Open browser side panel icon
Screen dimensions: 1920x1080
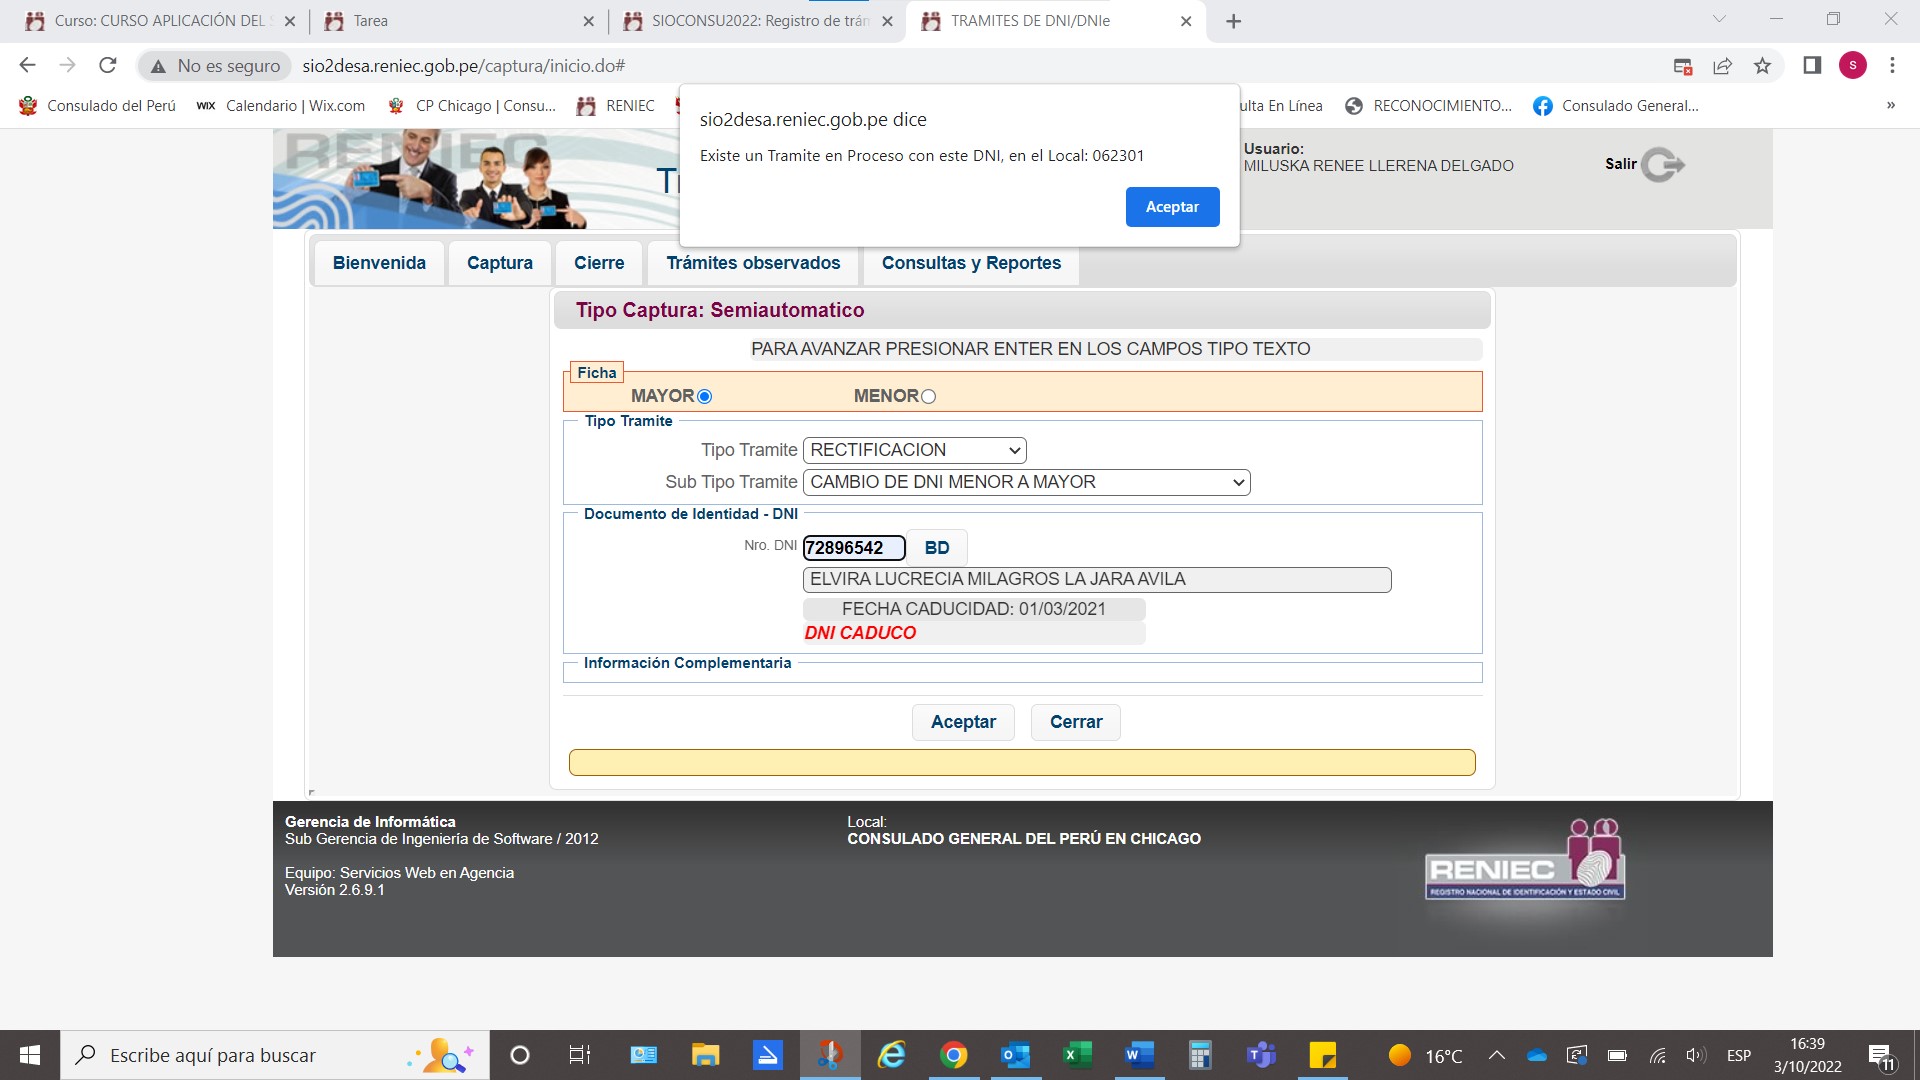(1812, 66)
